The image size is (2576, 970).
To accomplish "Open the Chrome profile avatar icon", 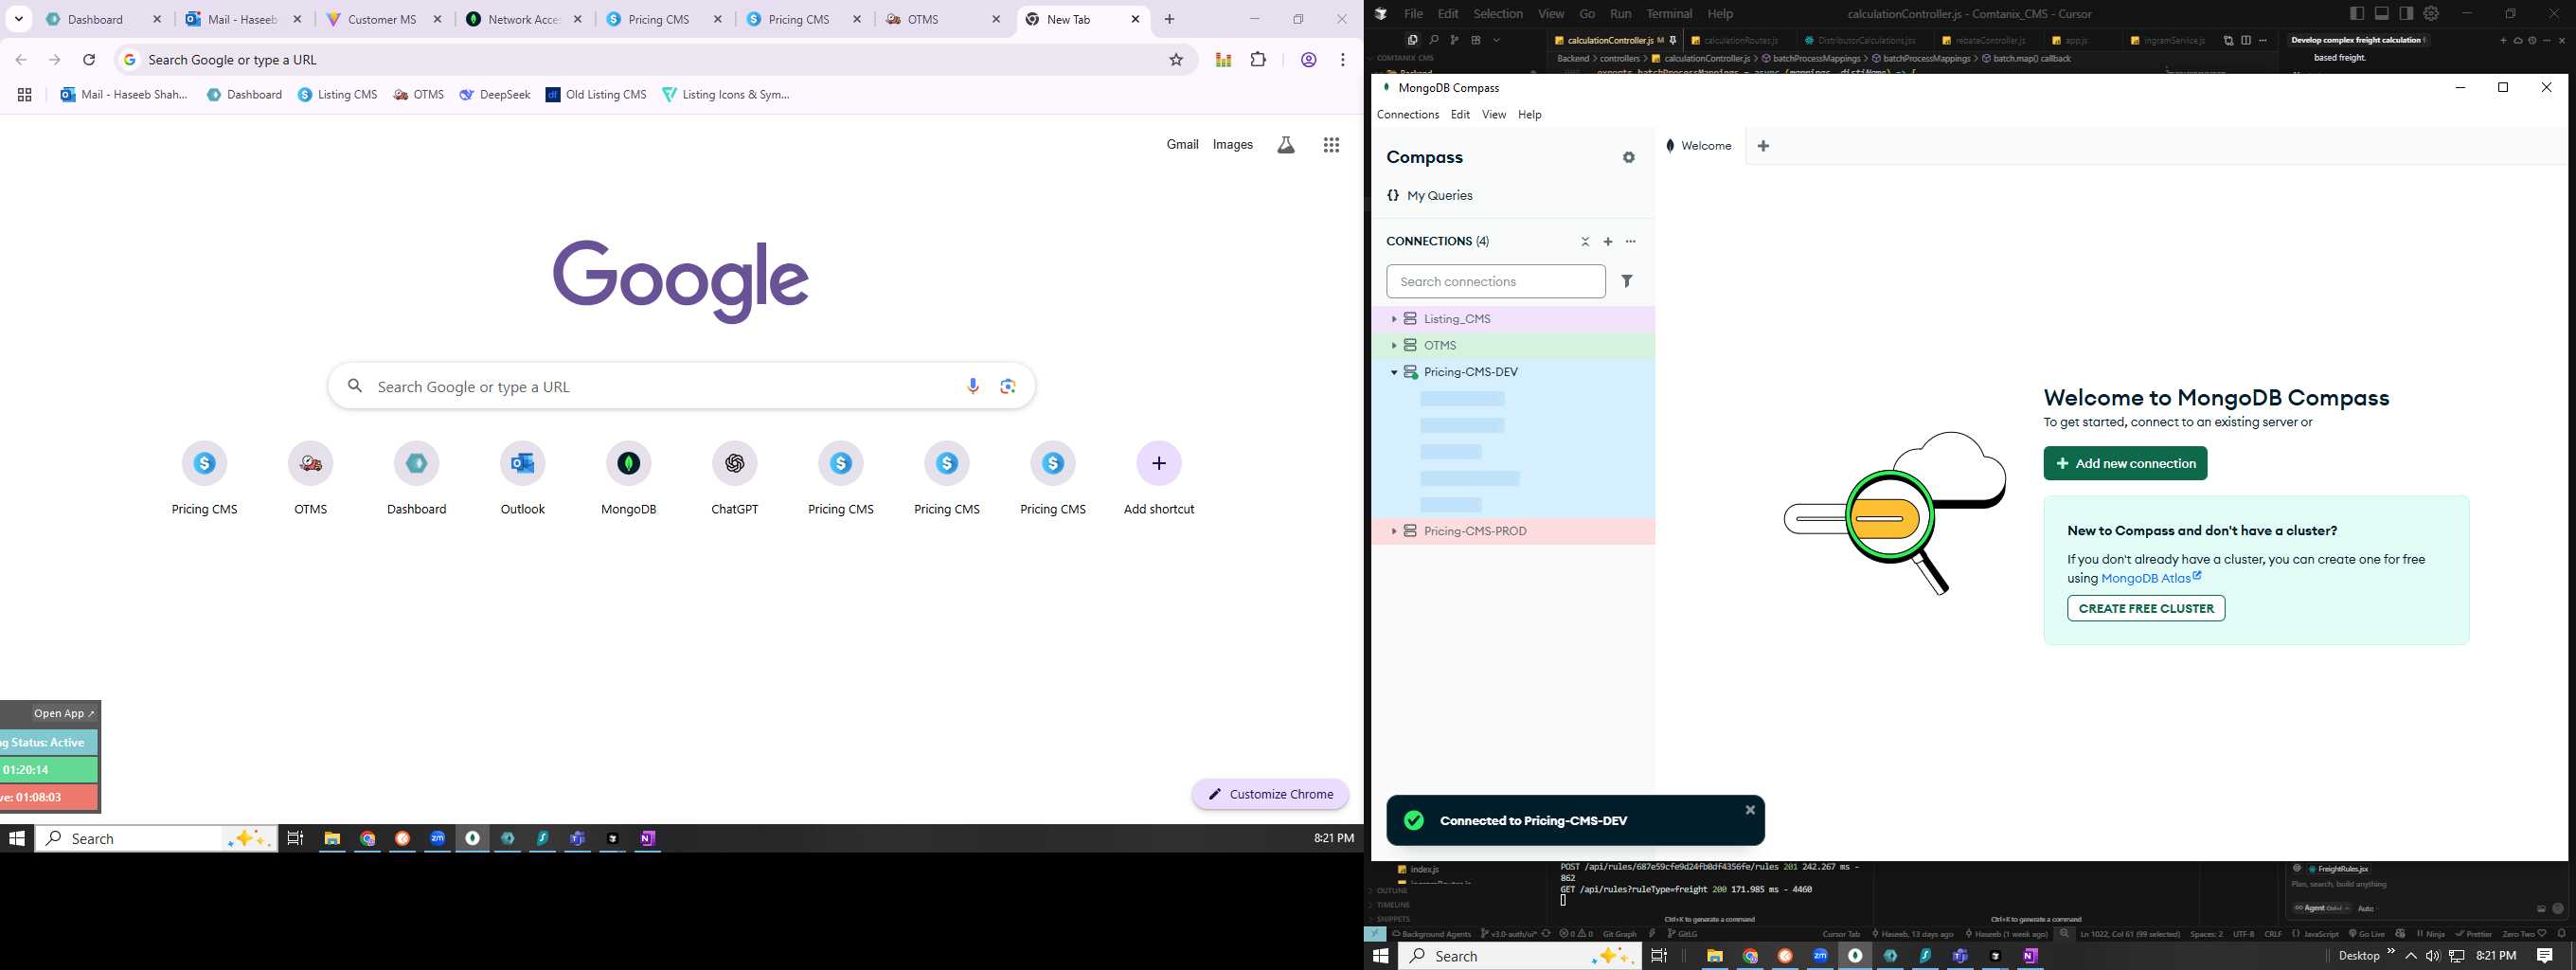I will pyautogui.click(x=1308, y=60).
